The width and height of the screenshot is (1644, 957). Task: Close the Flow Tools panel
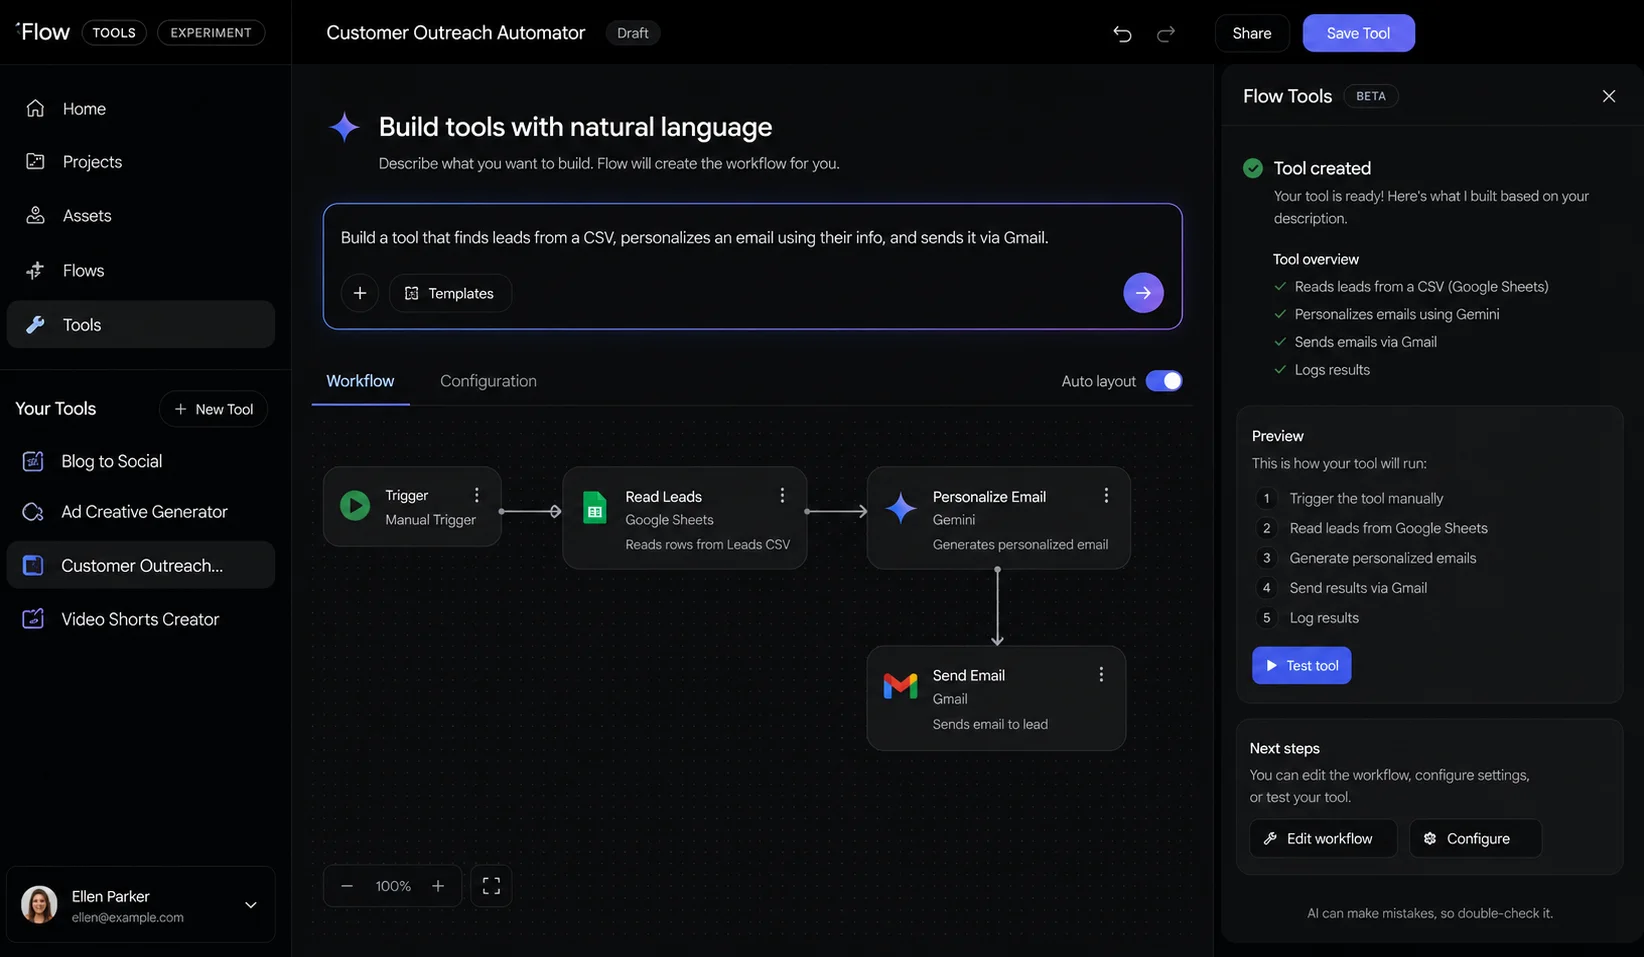click(x=1608, y=96)
